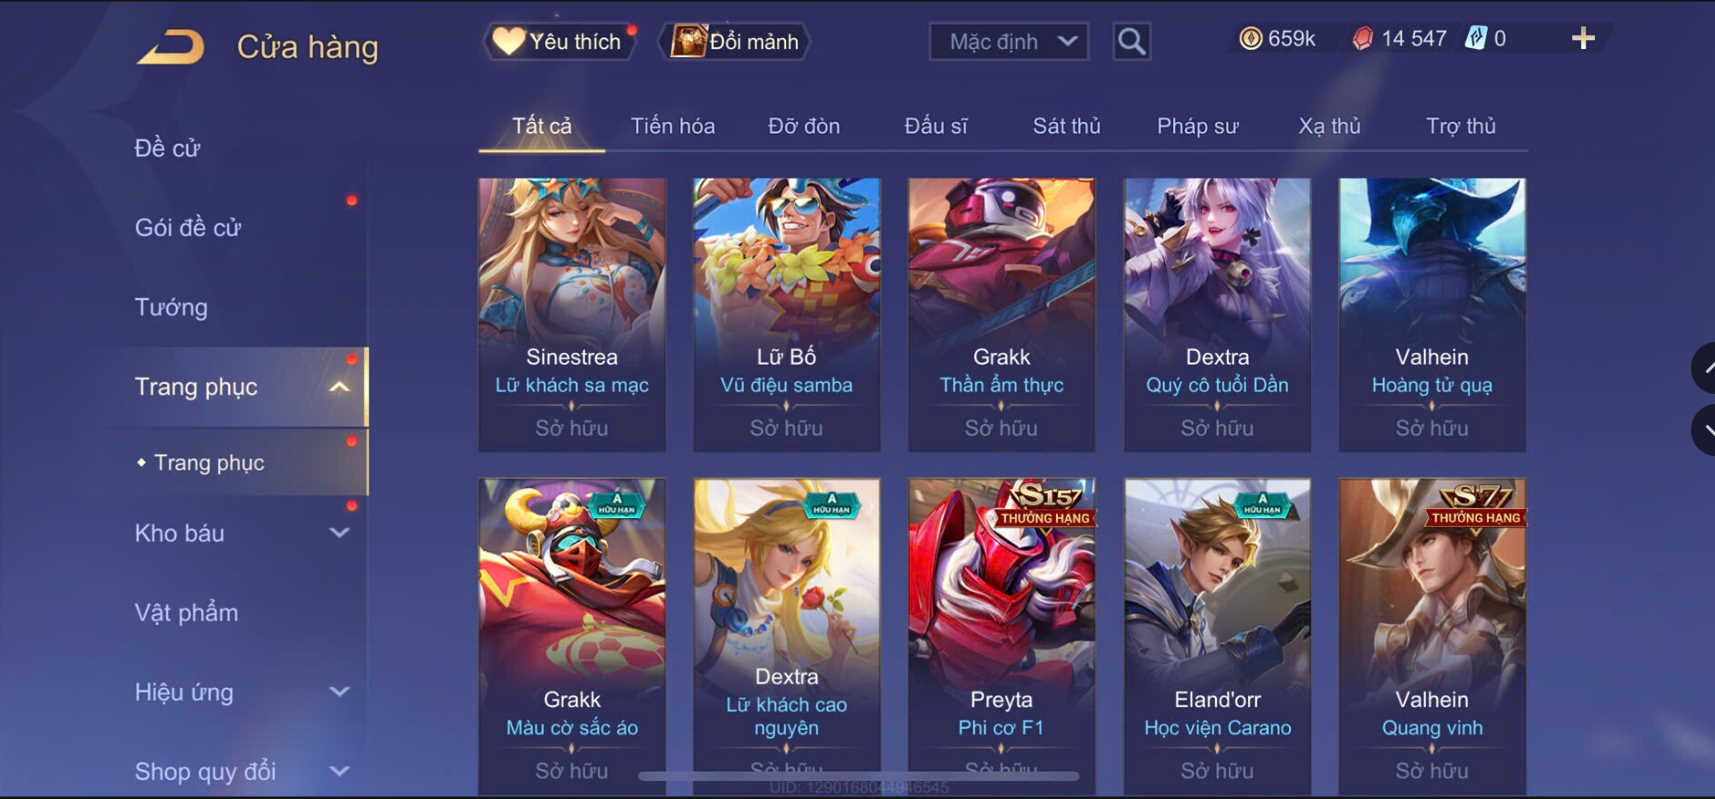Open the Valhein Quang vinh skin card

click(x=1432, y=636)
